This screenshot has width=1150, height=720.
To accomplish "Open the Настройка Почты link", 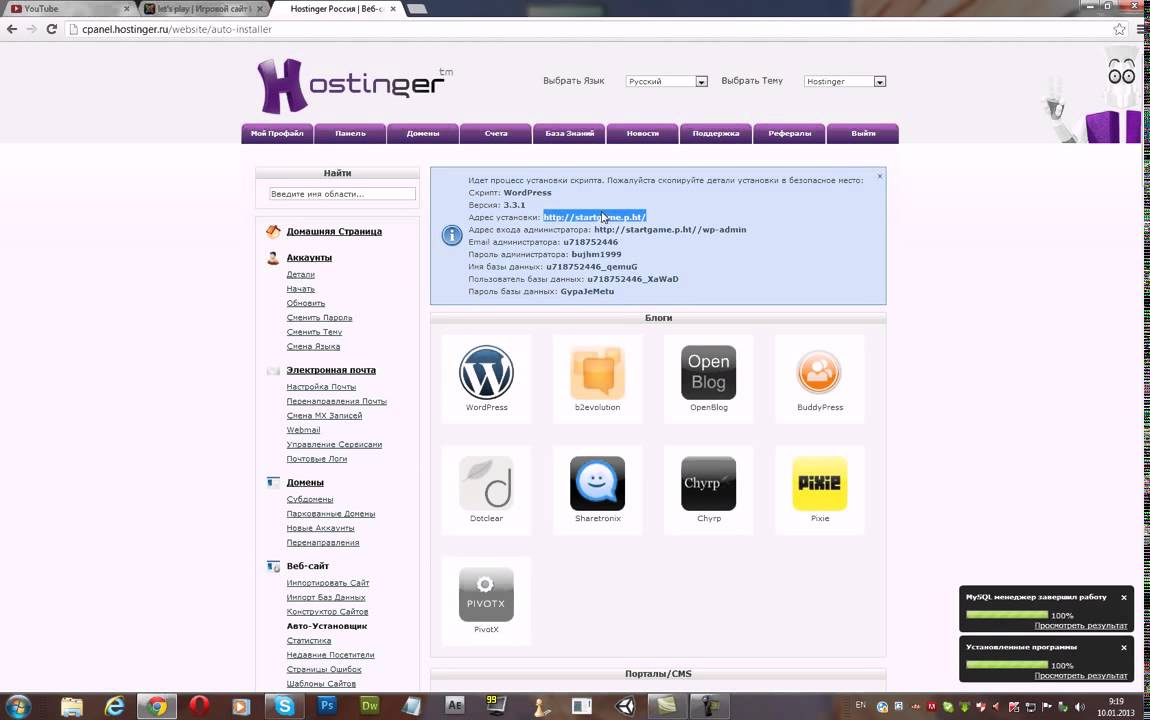I will (x=321, y=386).
